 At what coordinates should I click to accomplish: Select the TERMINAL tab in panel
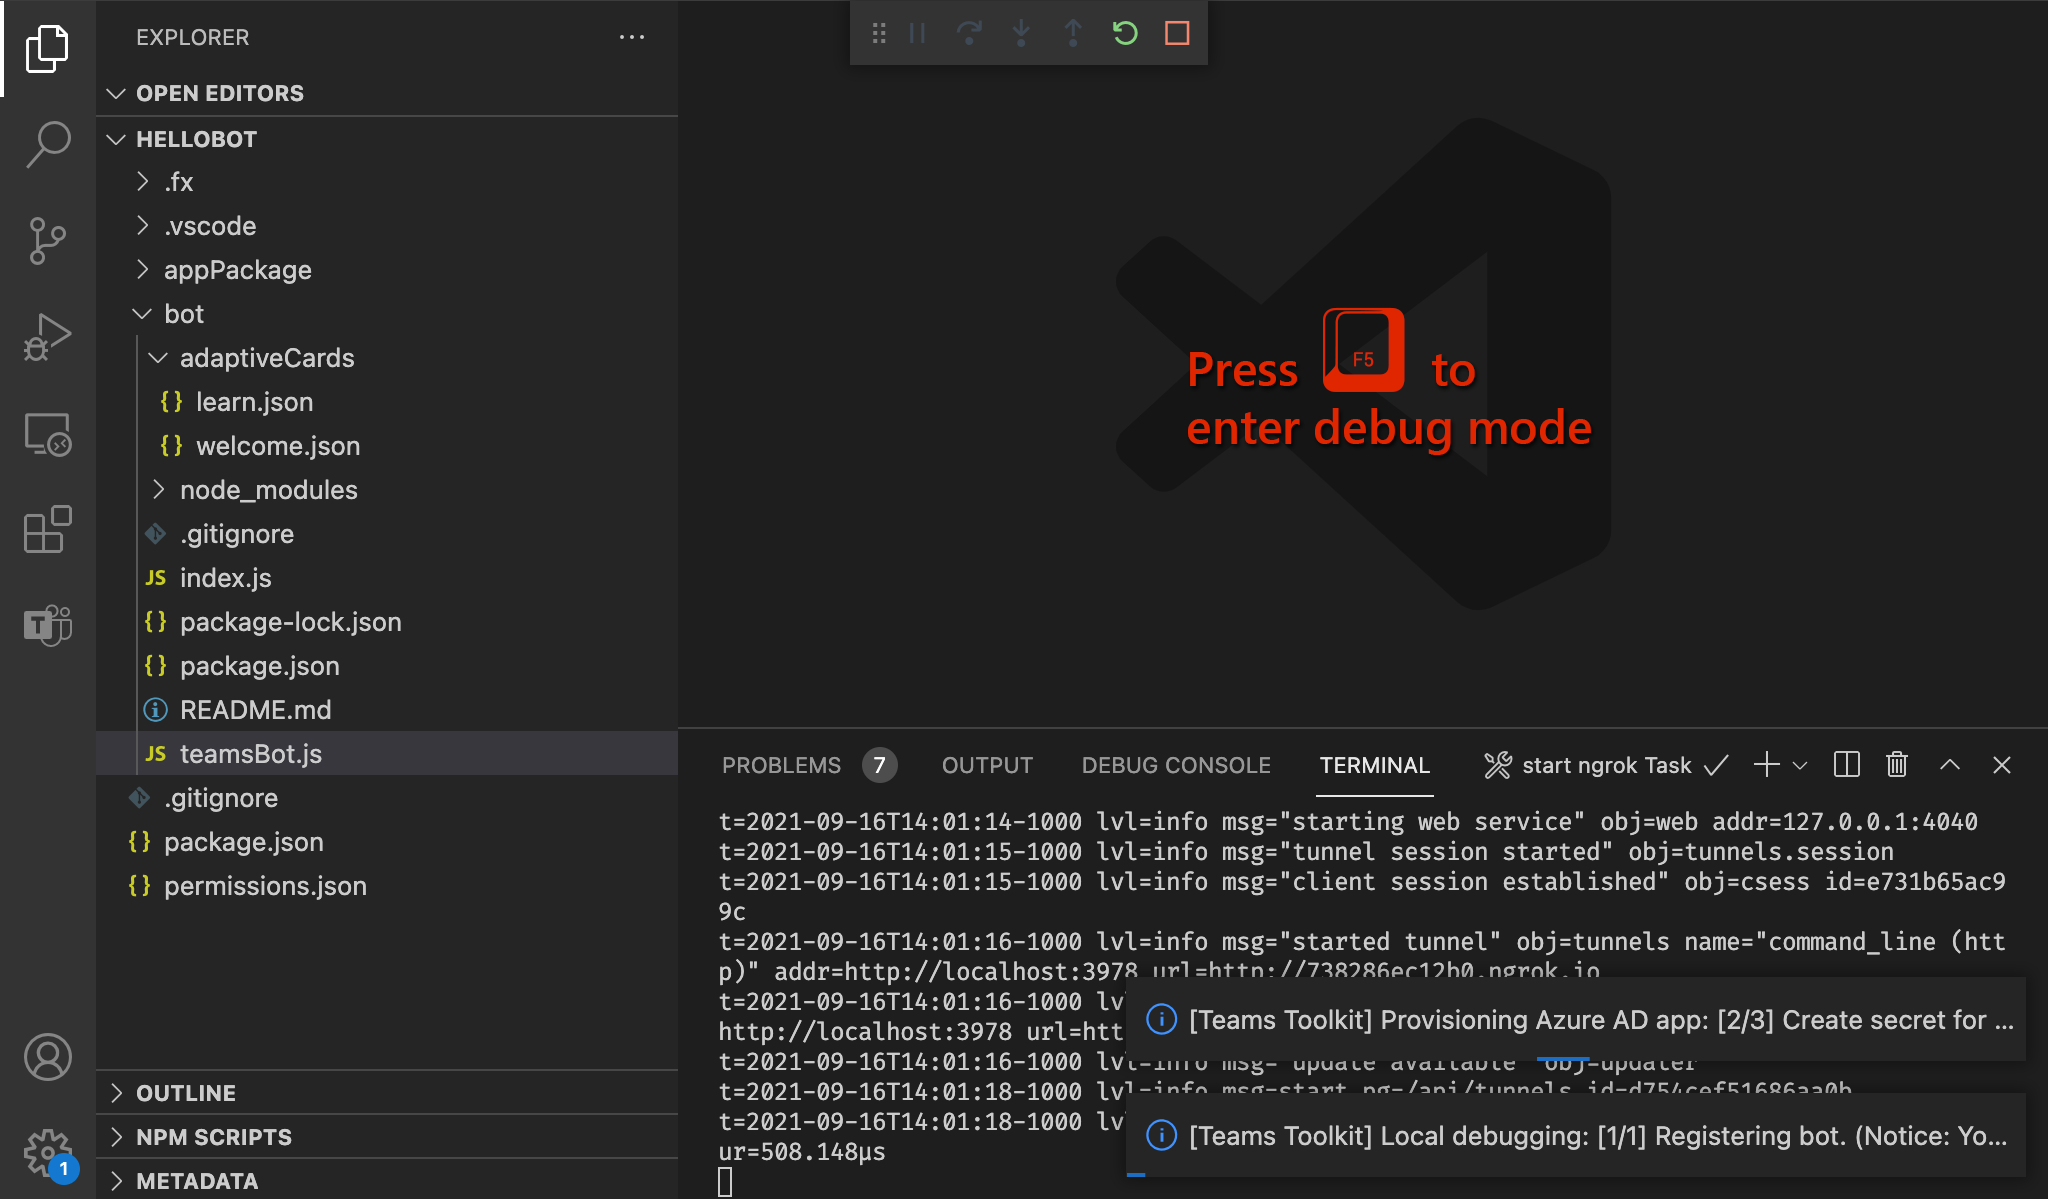(x=1372, y=765)
